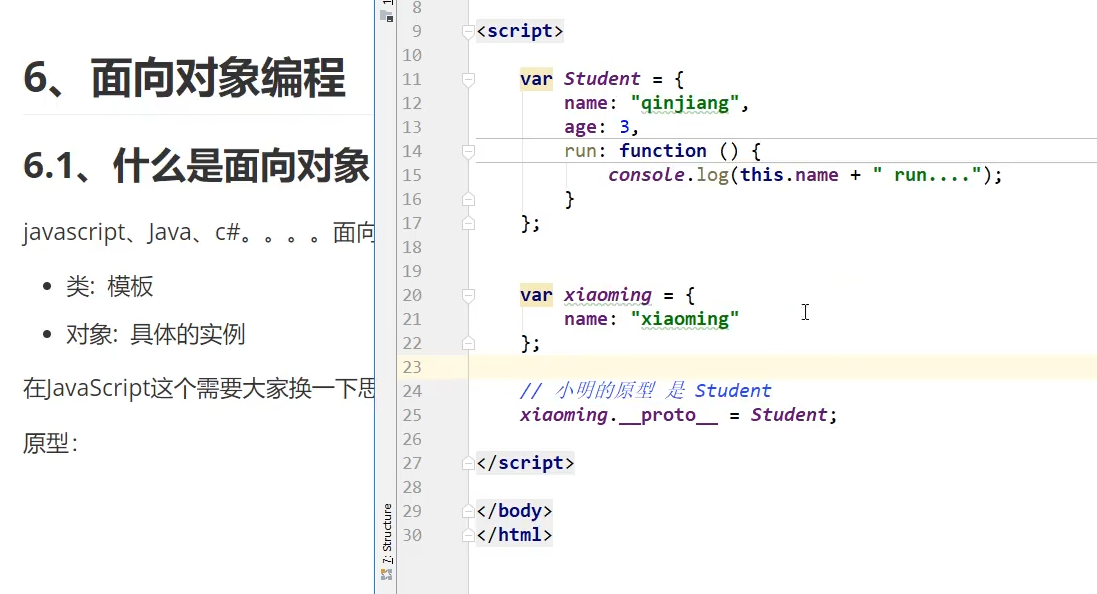Screen dimensions: 1097x594
Task: Click line number 15 to set a breakpoint
Action: click(412, 174)
